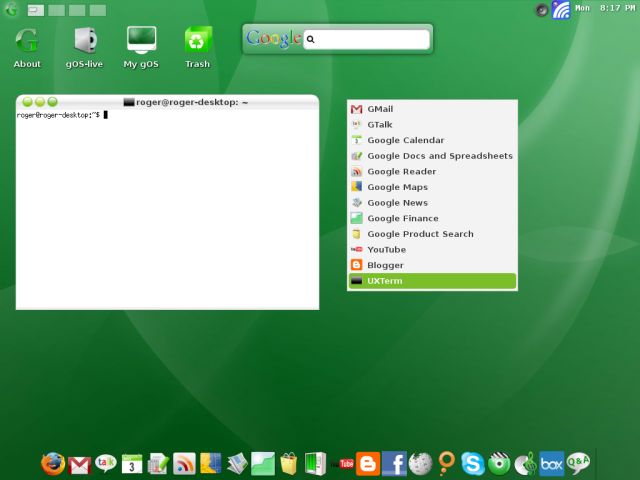This screenshot has width=640, height=480.
Task: Open Google Talk bubble in the dock
Action: point(106,463)
